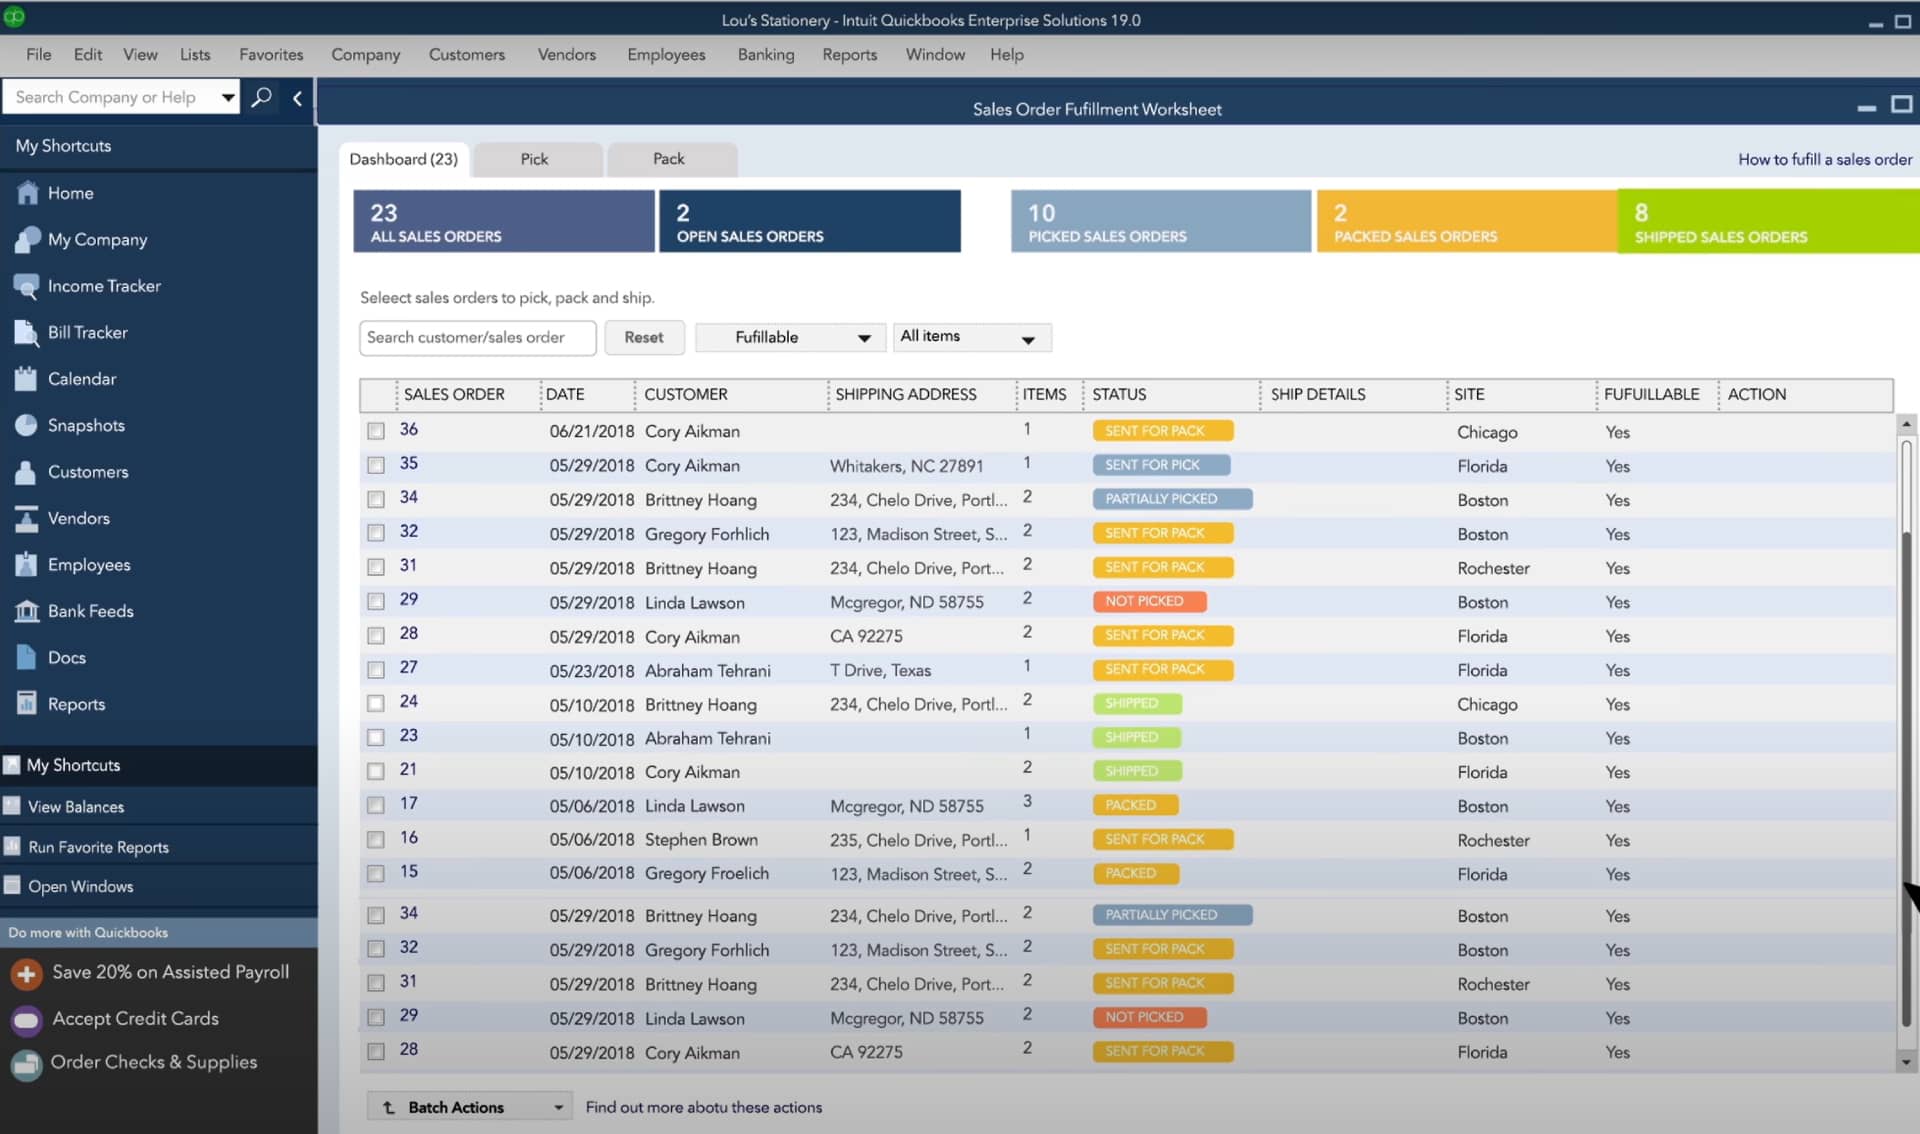
Task: Open the Reports menu in menu bar
Action: [850, 54]
